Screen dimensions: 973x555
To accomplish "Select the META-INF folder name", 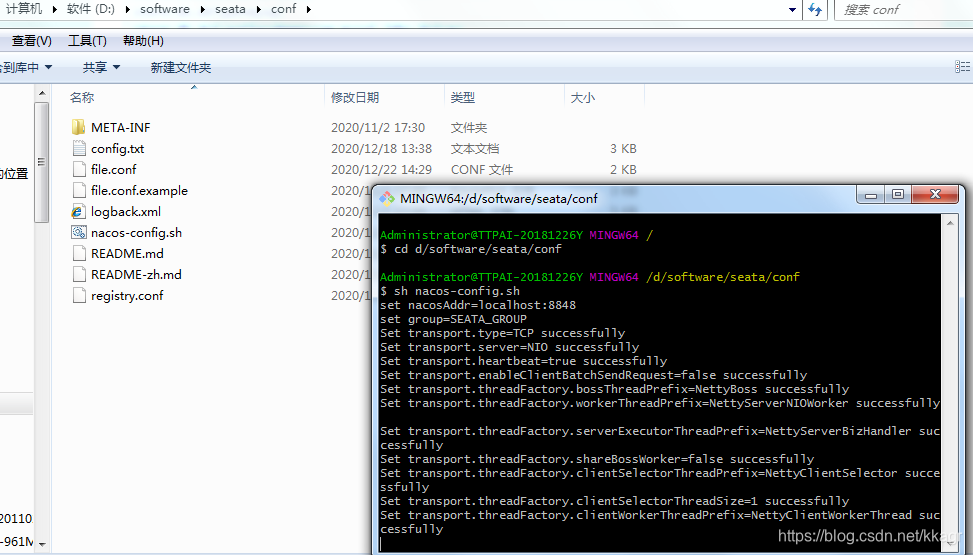I will click(120, 127).
